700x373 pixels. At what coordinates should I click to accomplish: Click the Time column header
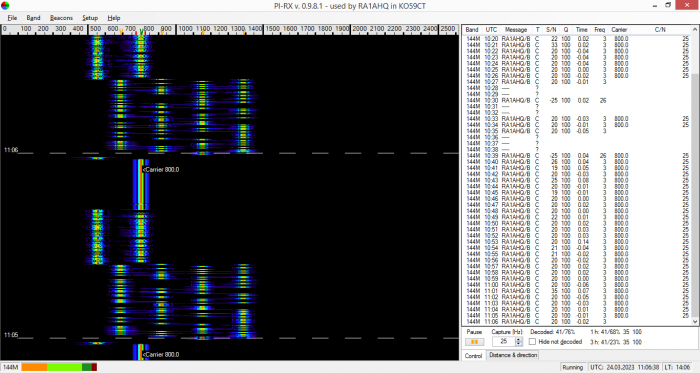[581, 29]
